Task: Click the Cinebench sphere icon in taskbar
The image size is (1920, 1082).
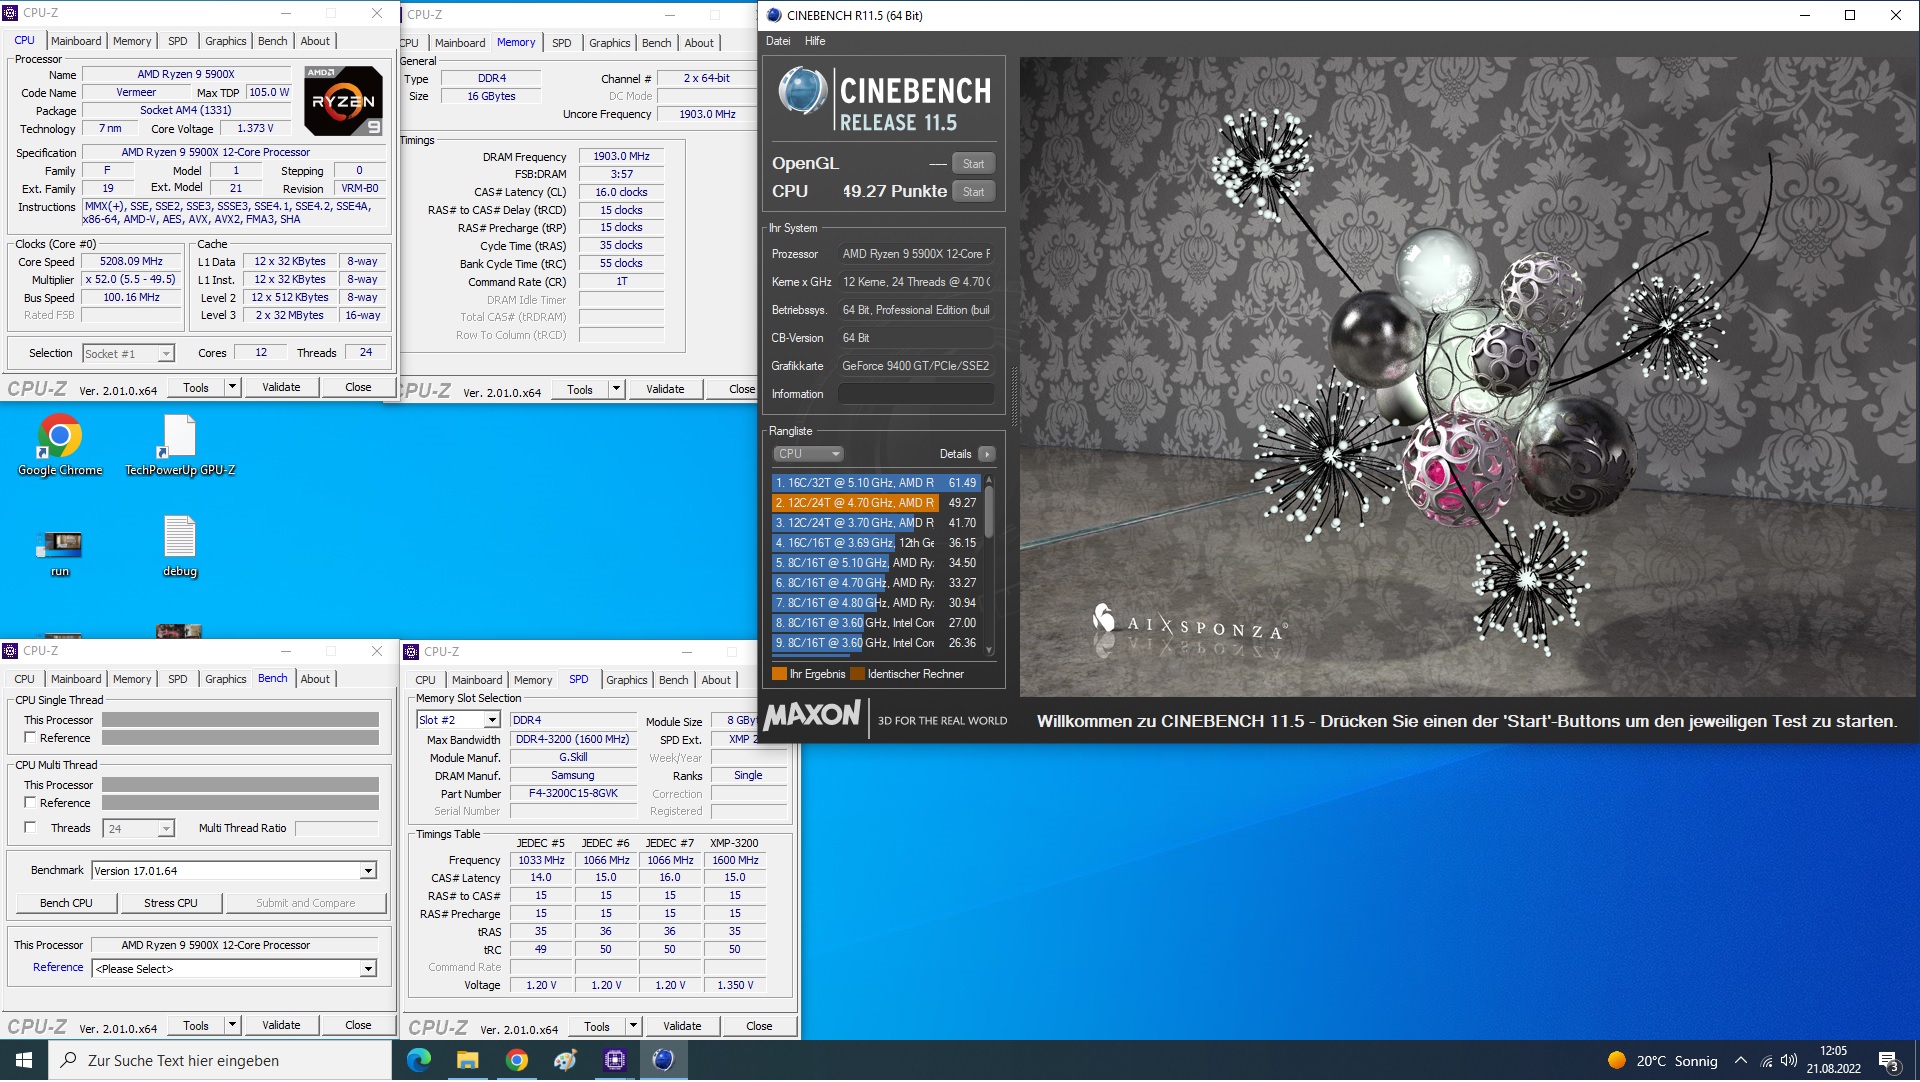Action: point(663,1061)
